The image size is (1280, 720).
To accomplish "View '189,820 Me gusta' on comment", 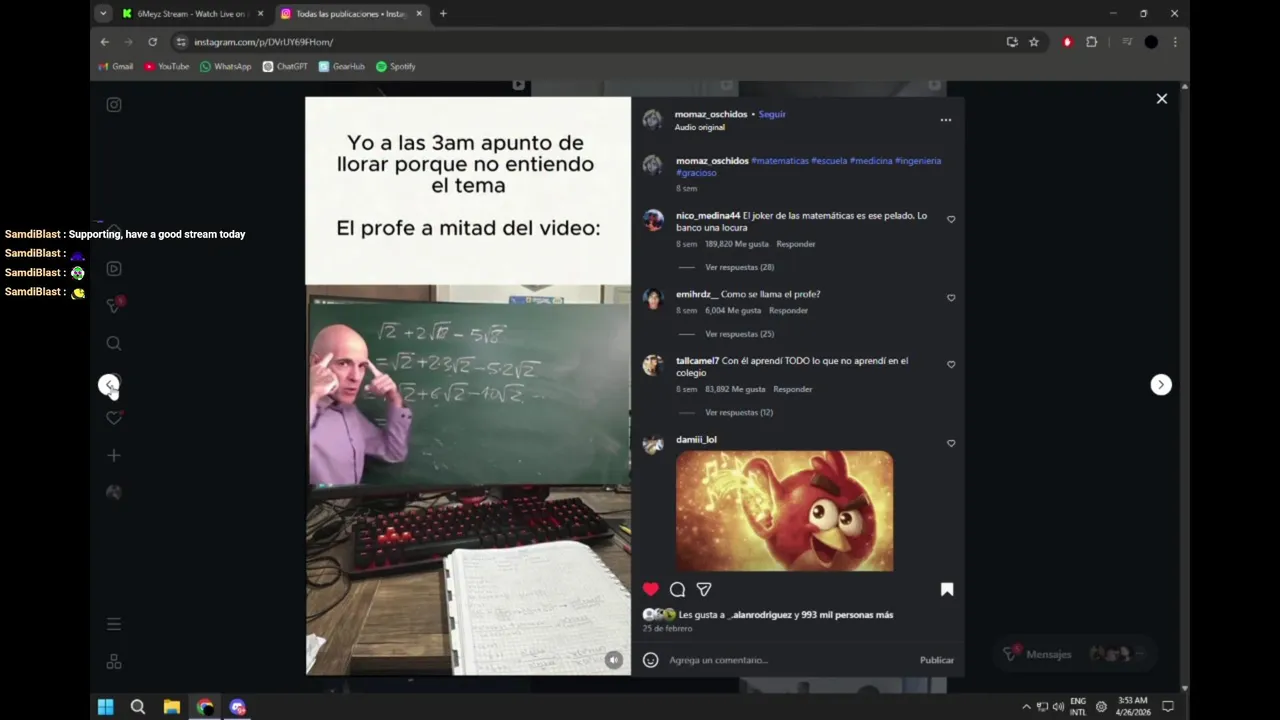I will 737,244.
